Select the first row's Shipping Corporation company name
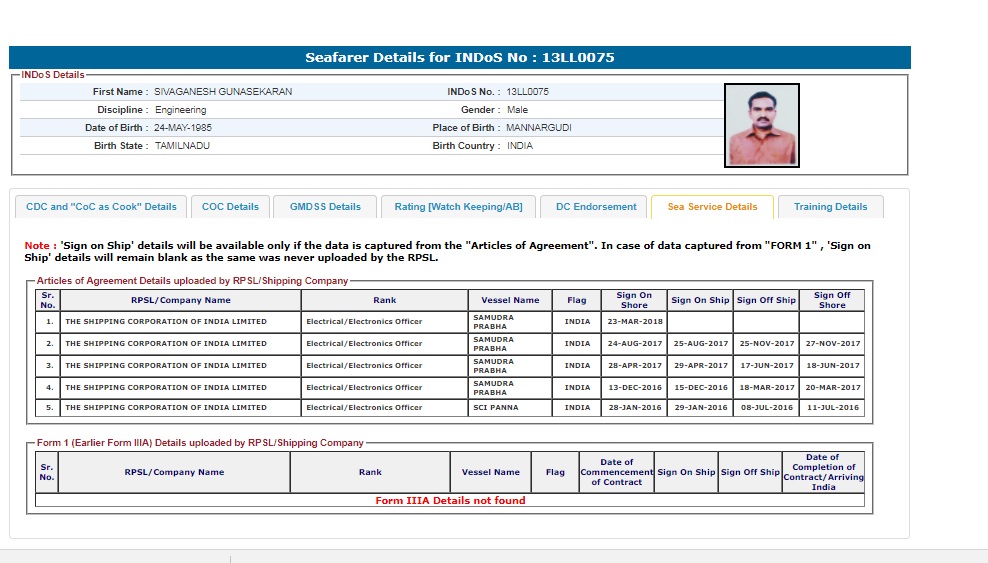The width and height of the screenshot is (988, 563). pyautogui.click(x=166, y=322)
